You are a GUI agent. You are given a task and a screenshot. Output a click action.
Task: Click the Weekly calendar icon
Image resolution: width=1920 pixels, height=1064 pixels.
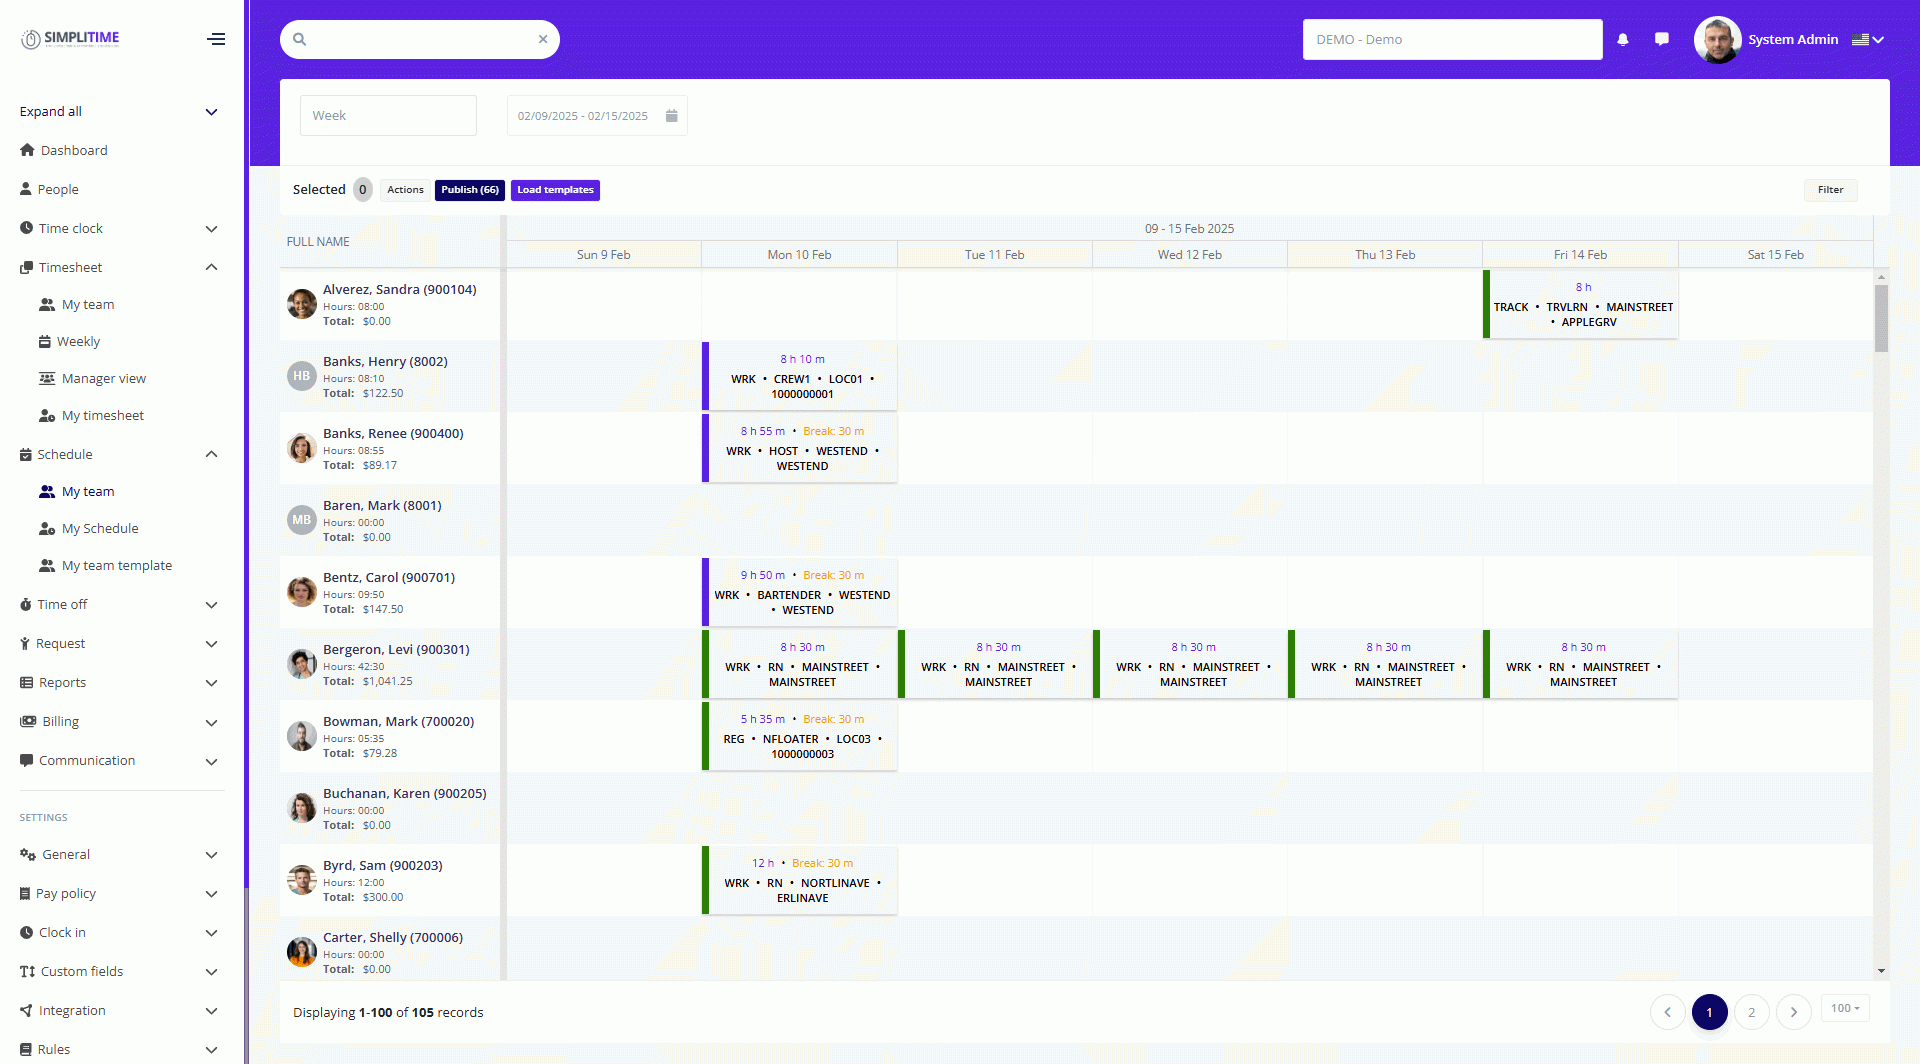(x=44, y=341)
